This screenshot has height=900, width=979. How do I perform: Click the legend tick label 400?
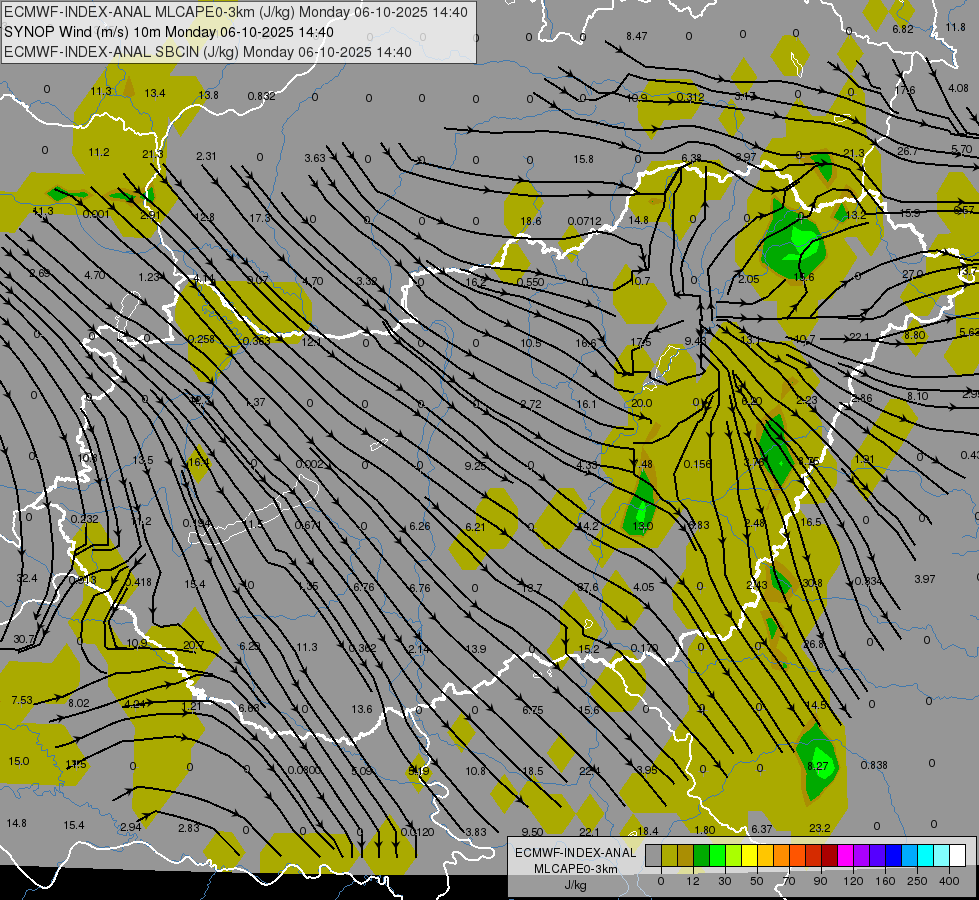coord(949,881)
